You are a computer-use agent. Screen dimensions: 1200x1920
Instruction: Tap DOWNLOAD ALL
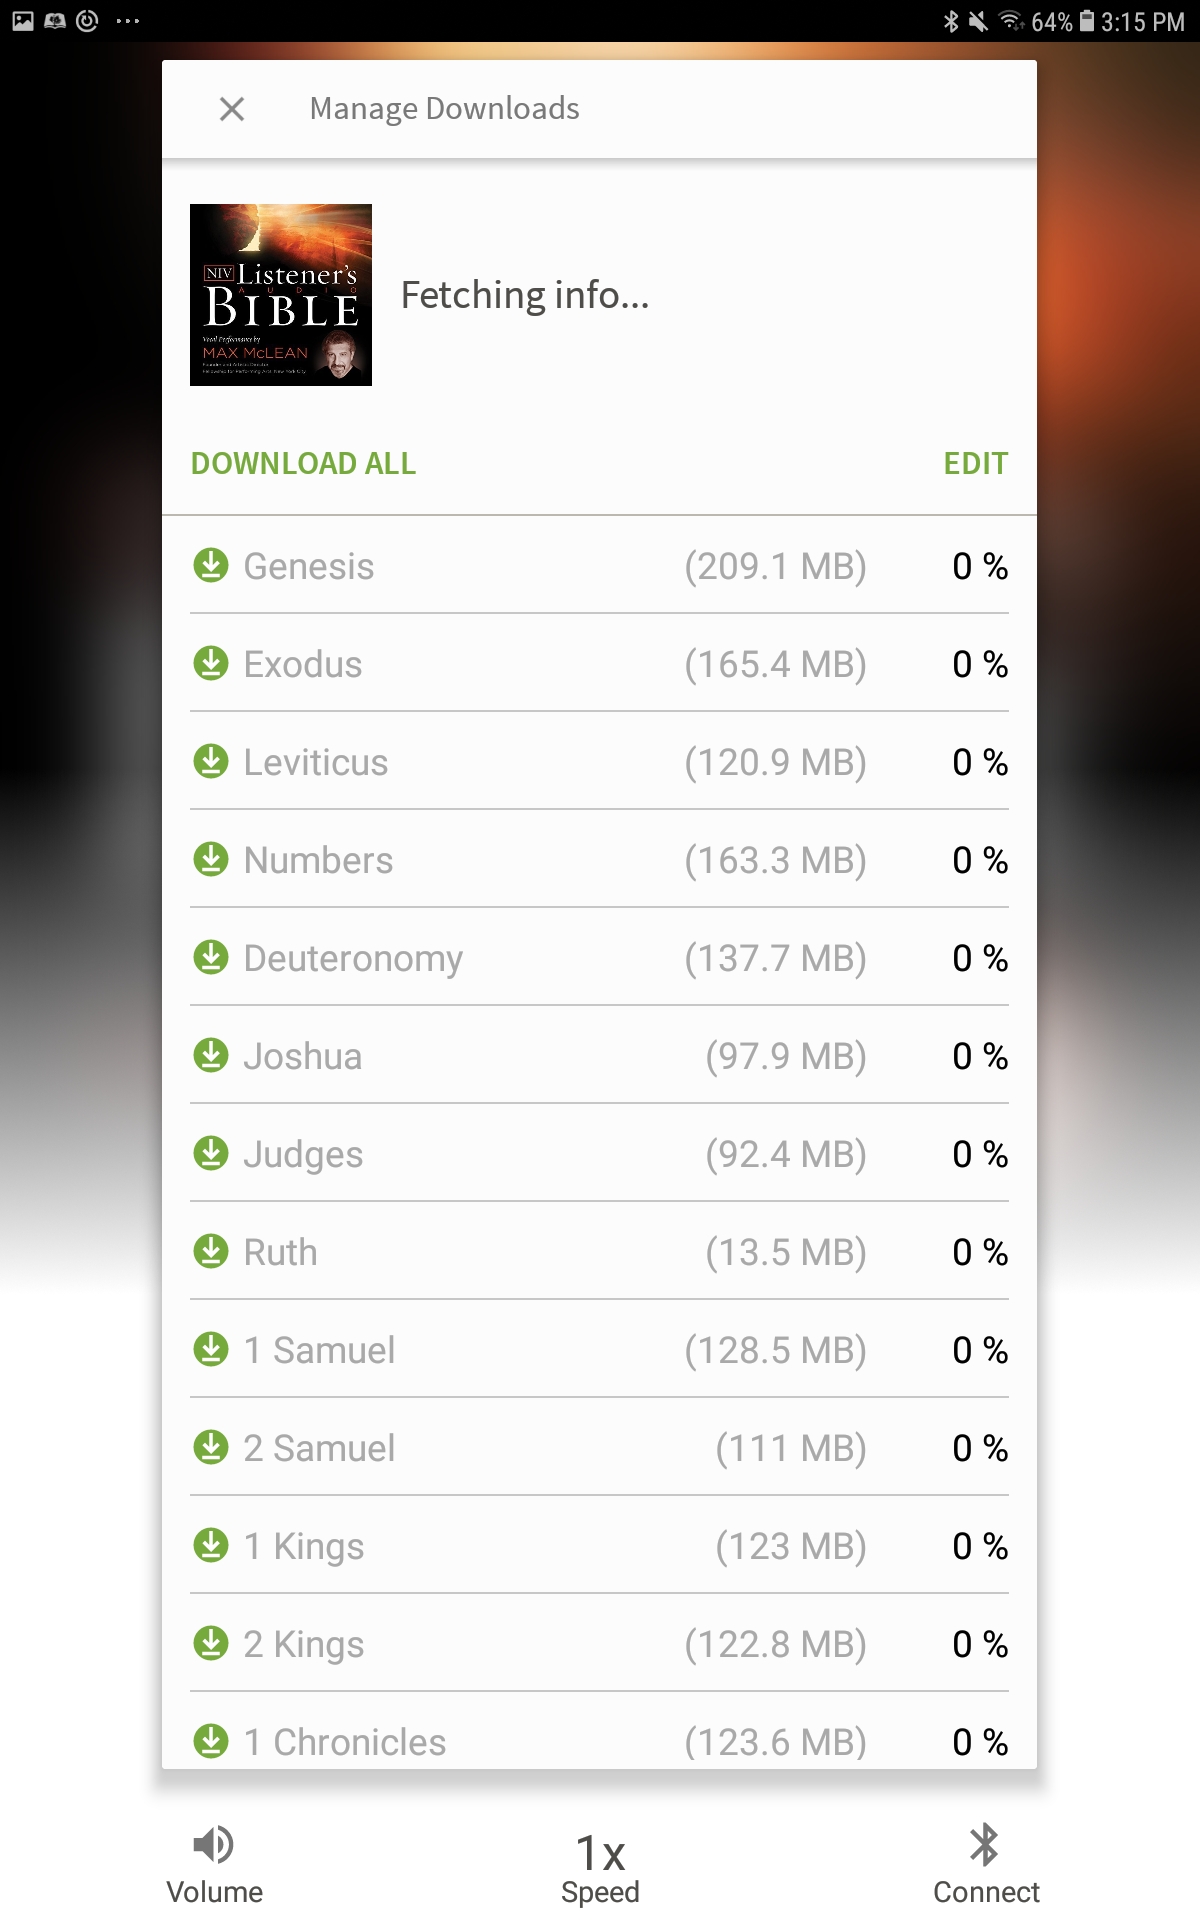coord(303,463)
